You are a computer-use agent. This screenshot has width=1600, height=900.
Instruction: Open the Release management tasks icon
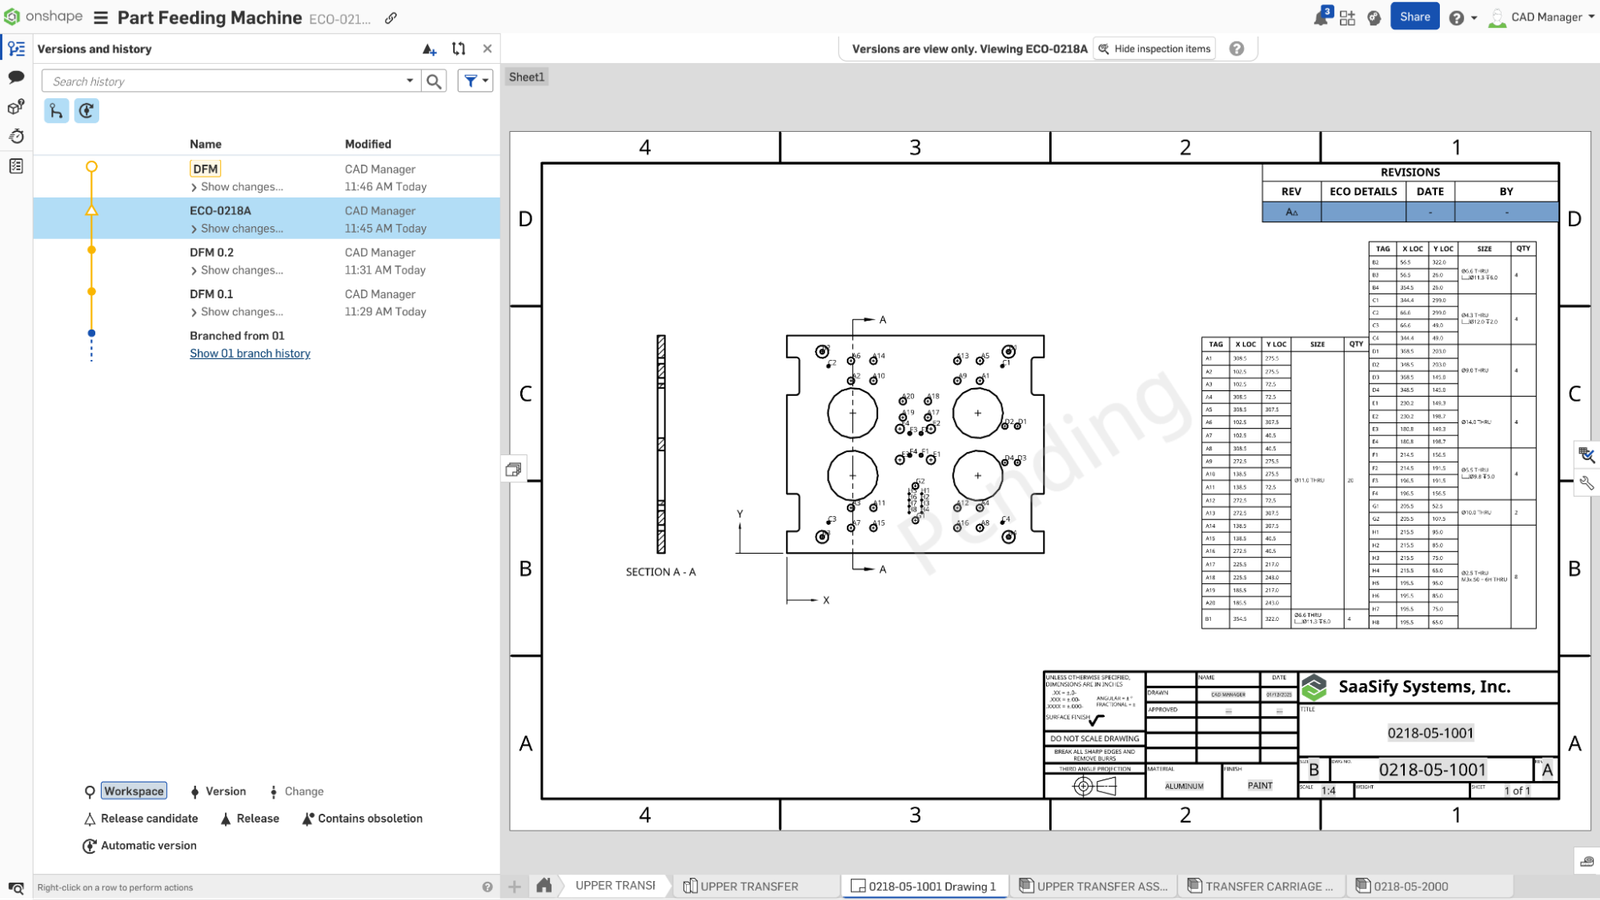tap(15, 166)
